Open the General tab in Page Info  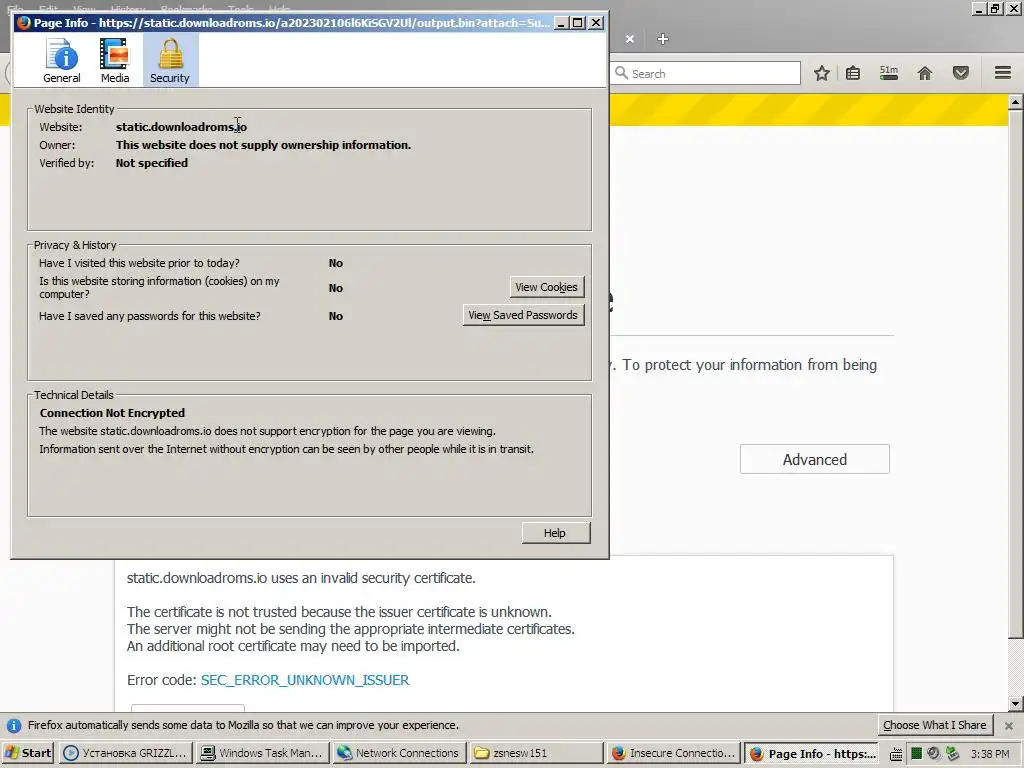[62, 60]
